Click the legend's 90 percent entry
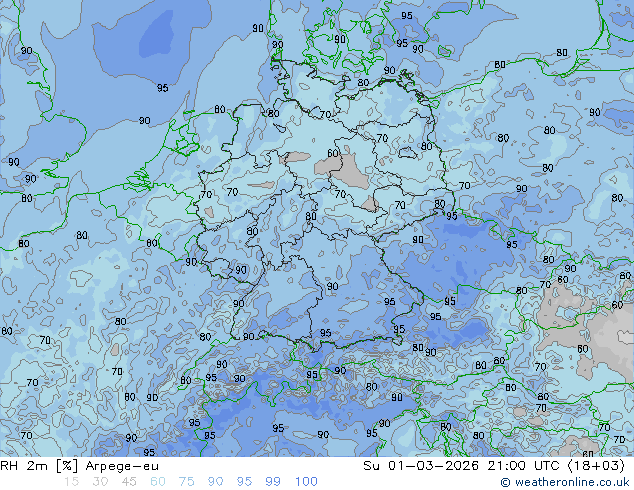This screenshot has width=634, height=490. (x=216, y=482)
